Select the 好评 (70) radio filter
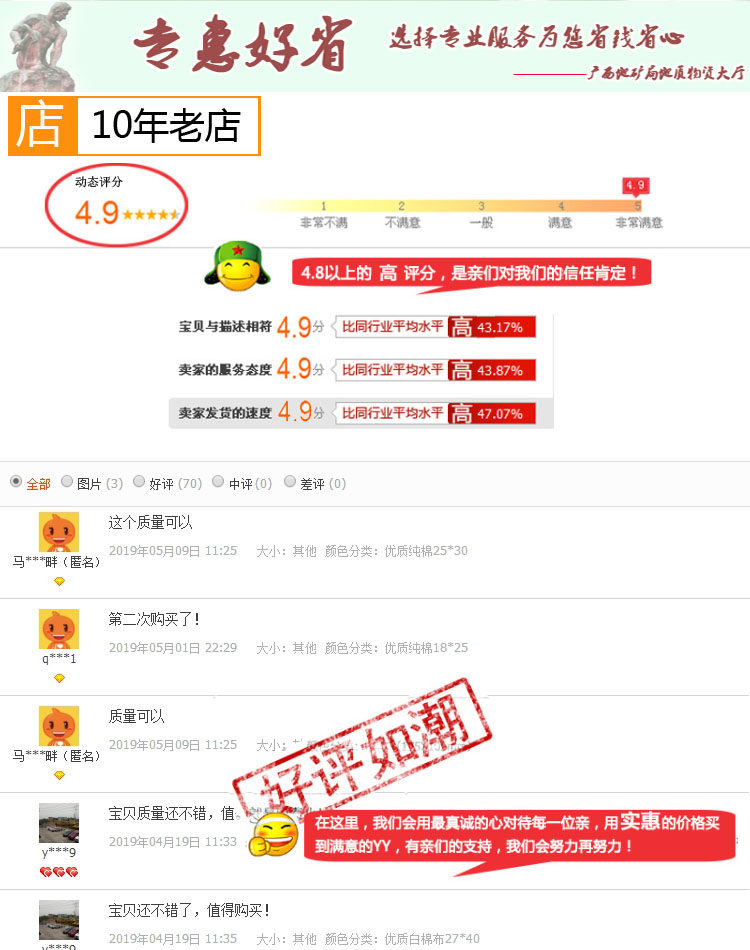This screenshot has width=750, height=950. point(139,481)
